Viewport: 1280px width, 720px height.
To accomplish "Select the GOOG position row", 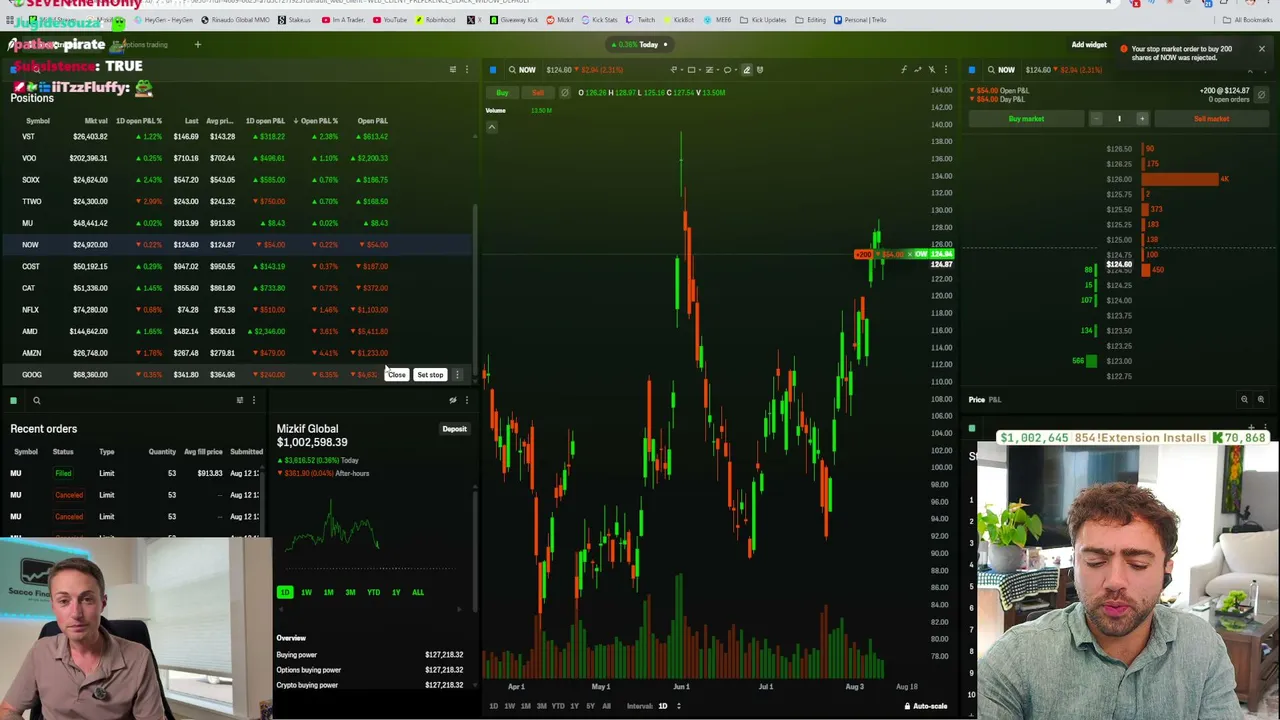I will [x=237, y=375].
